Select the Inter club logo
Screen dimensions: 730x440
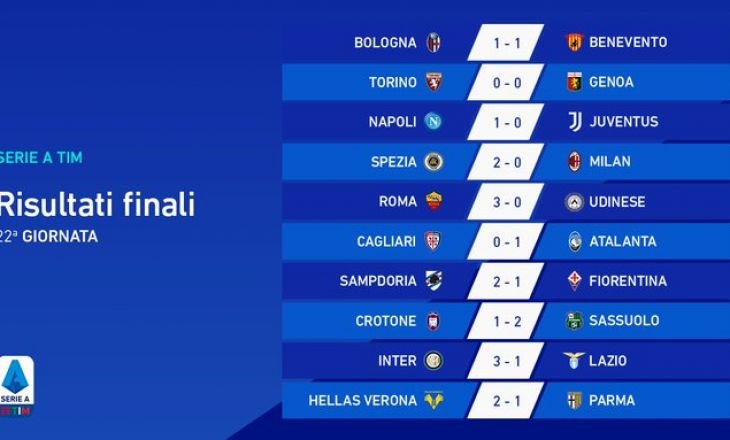pyautogui.click(x=433, y=361)
